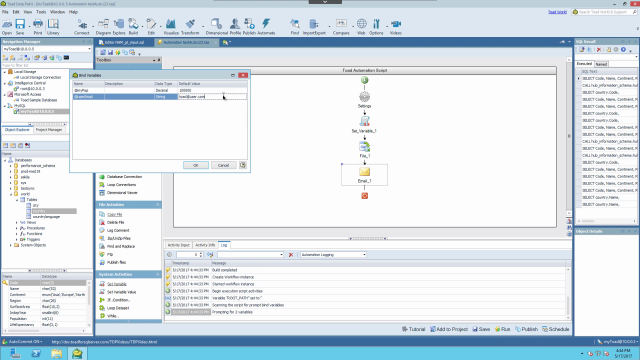Screen dimensions: 640x360
Task: Click Add to Project button
Action: coord(449,329)
